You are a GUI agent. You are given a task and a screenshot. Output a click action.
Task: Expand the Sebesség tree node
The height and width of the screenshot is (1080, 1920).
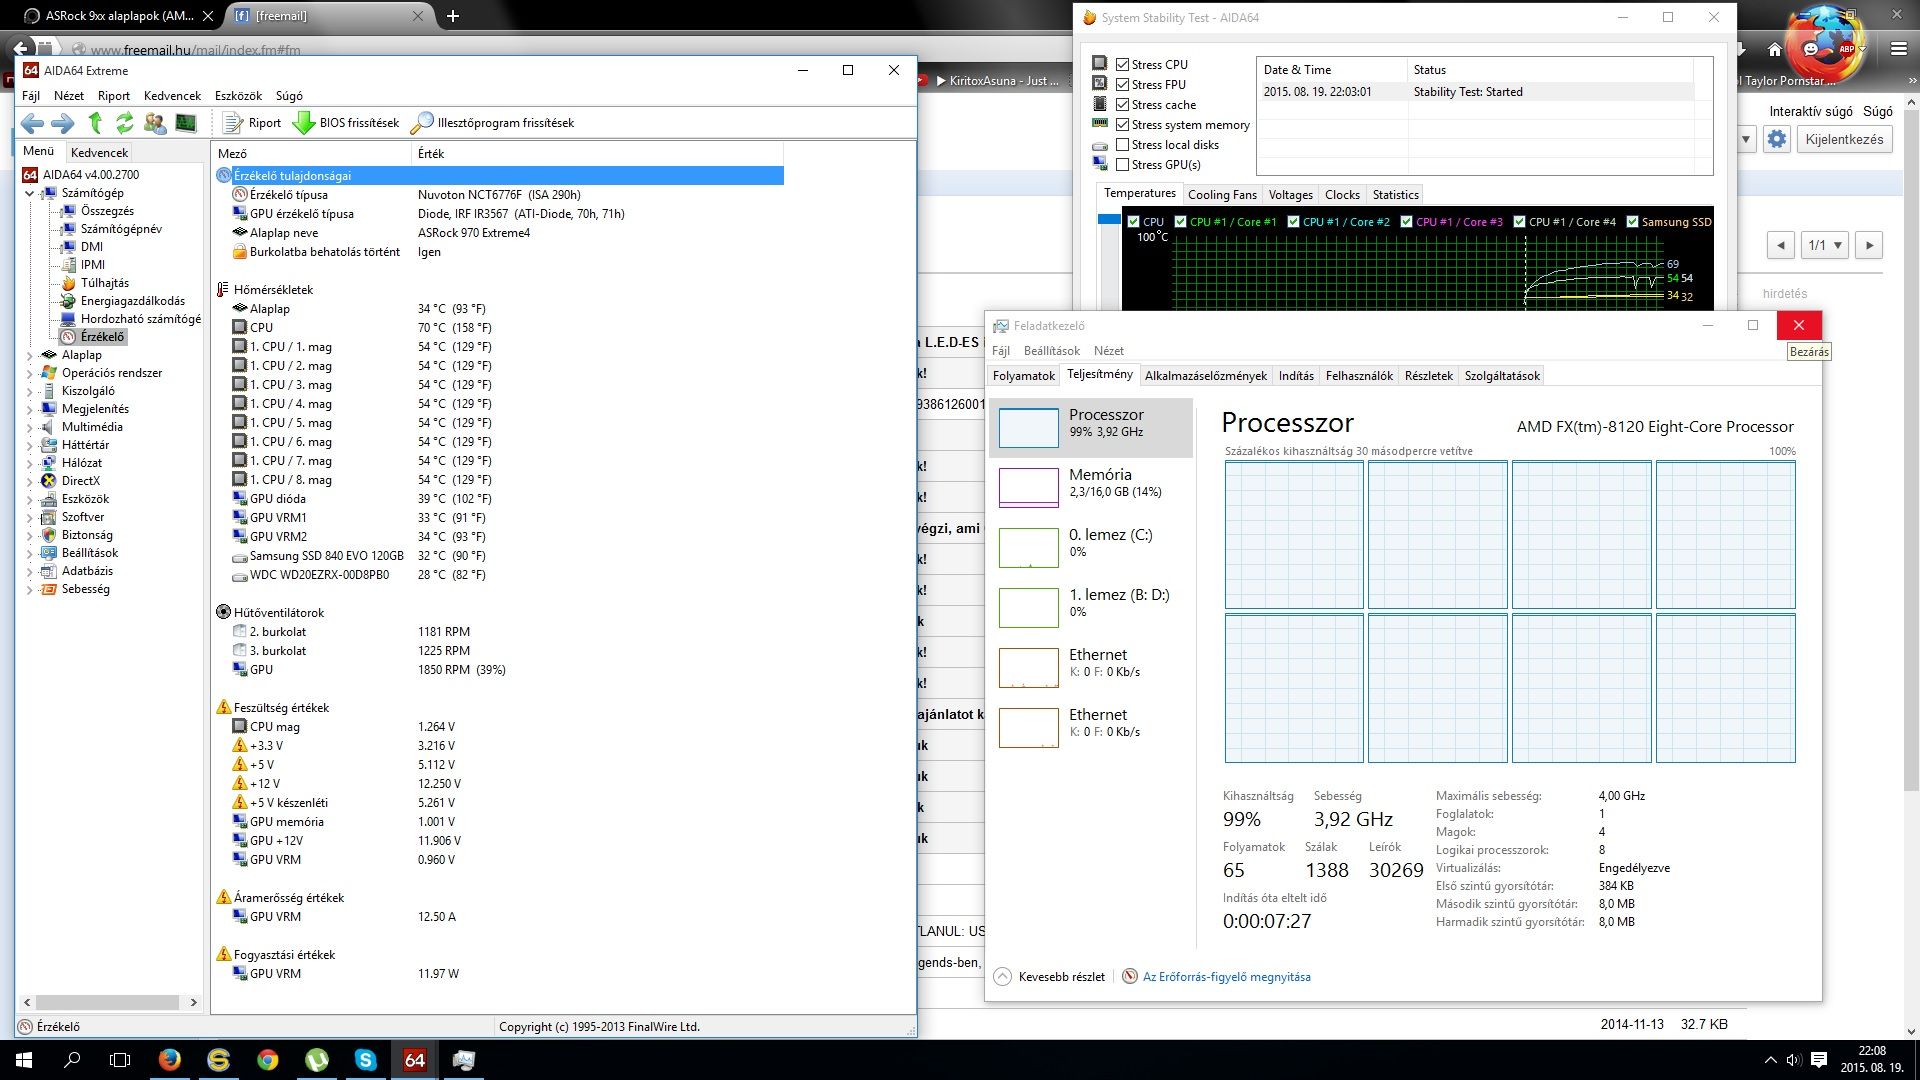click(30, 589)
